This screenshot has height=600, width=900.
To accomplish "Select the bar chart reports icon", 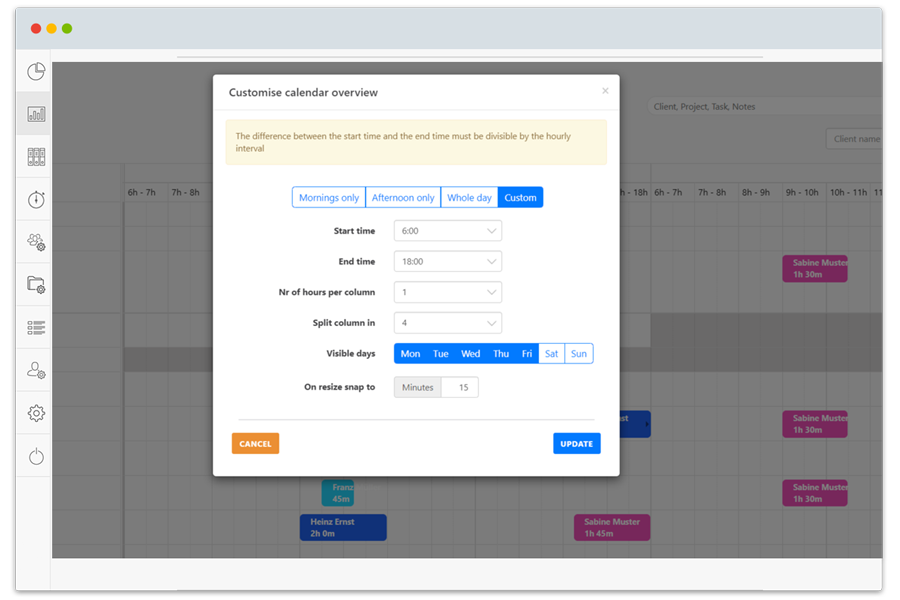I will pos(35,112).
